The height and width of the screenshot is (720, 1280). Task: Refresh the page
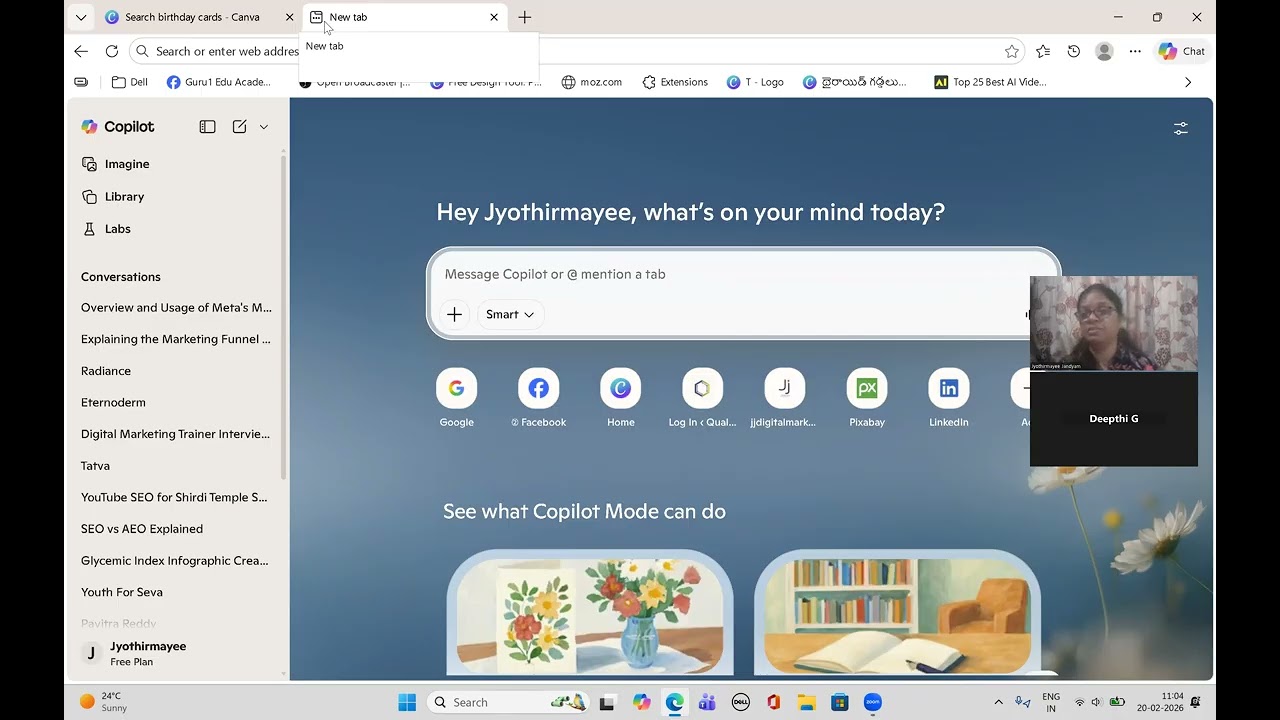[x=112, y=51]
